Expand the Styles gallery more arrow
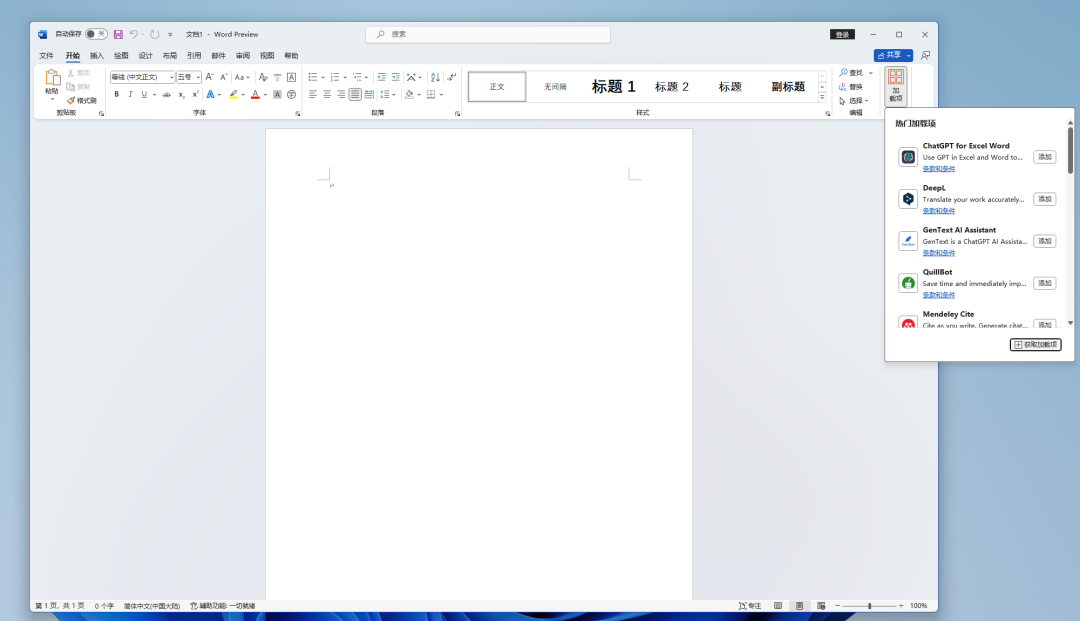The image size is (1080, 621). point(822,99)
